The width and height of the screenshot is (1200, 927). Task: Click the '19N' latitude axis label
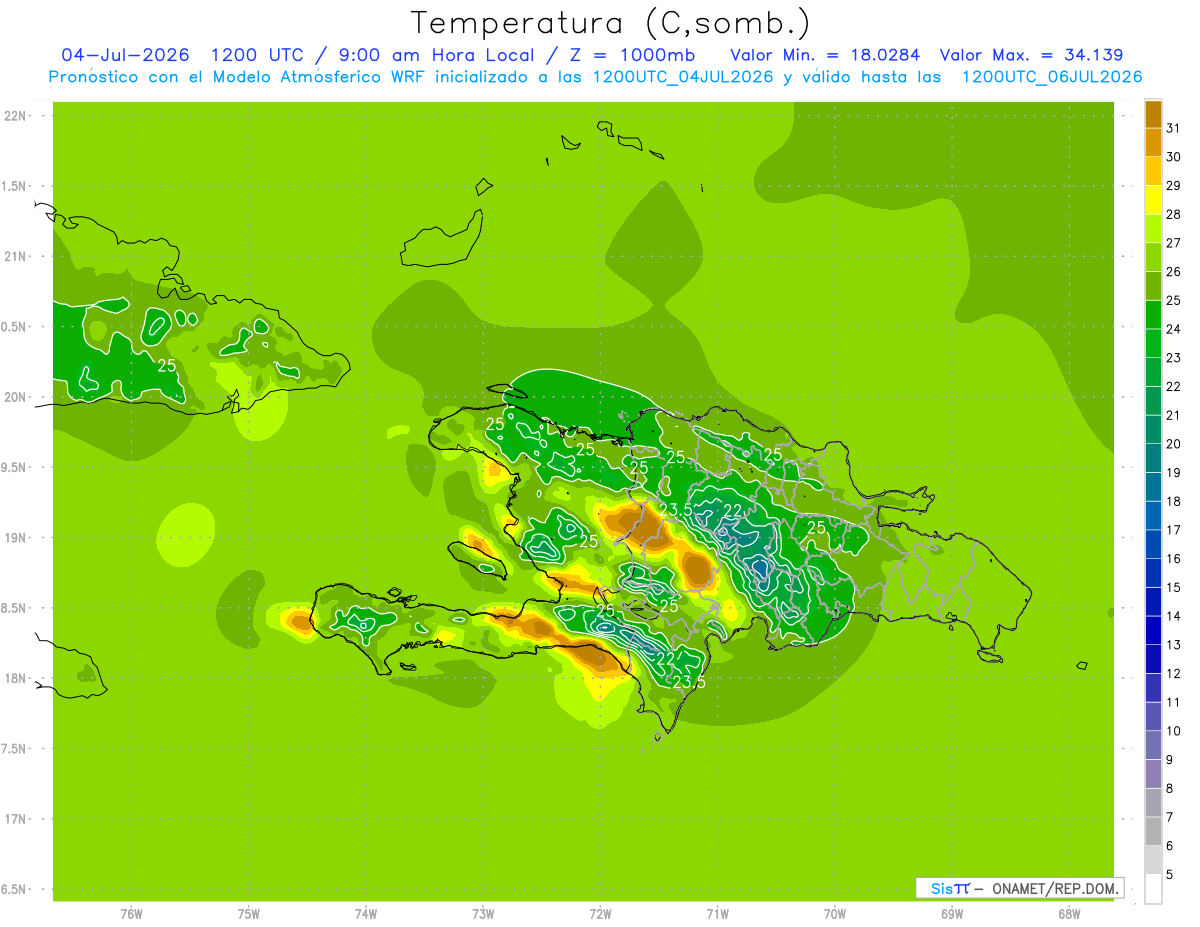point(15,537)
